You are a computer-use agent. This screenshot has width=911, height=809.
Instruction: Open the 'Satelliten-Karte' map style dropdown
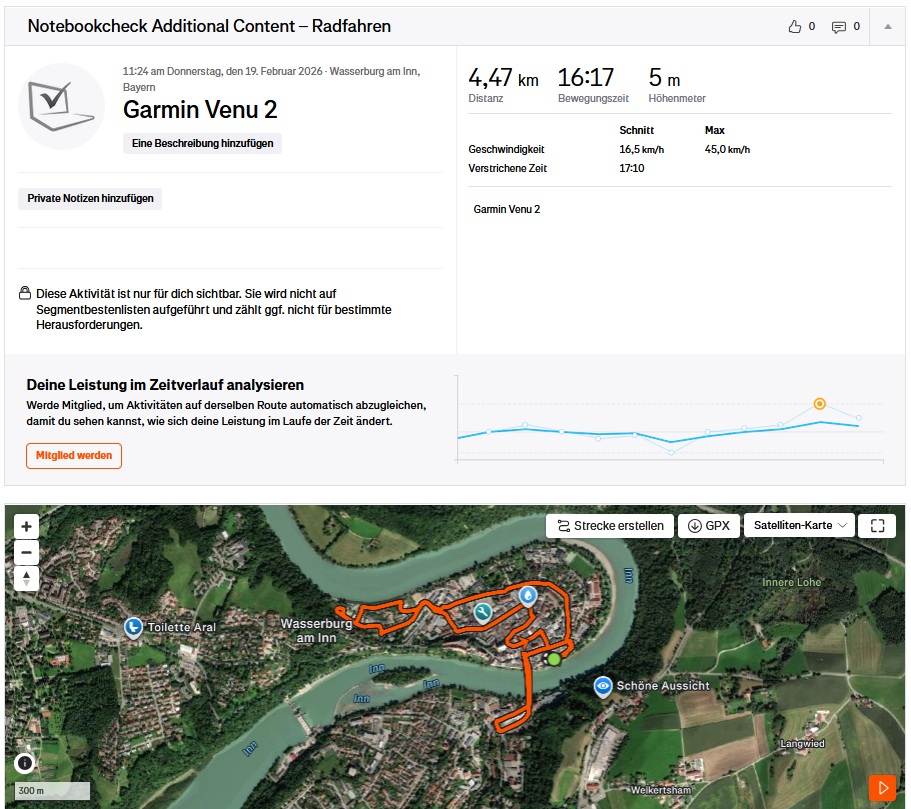[800, 525]
